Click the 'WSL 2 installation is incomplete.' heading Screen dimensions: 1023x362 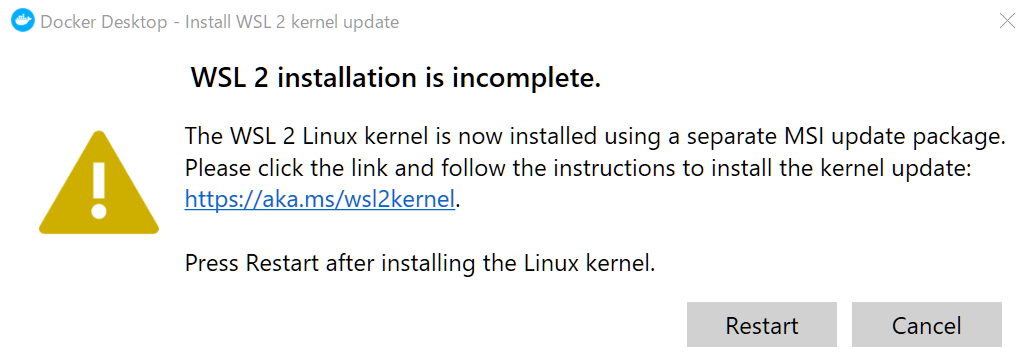pos(395,78)
